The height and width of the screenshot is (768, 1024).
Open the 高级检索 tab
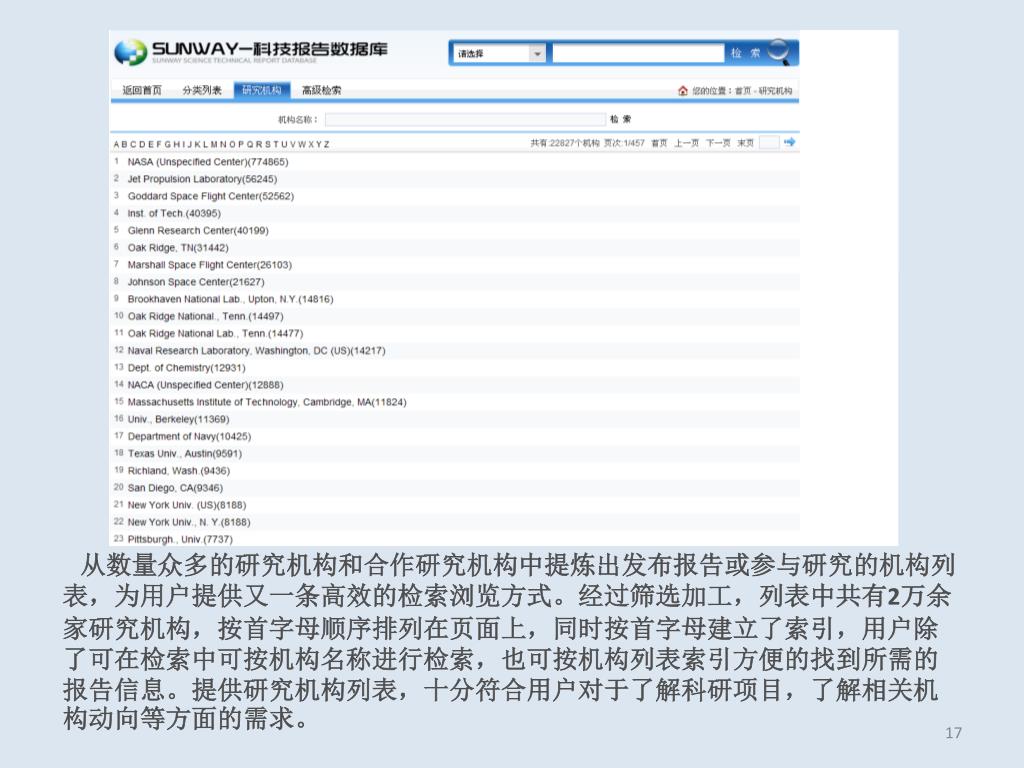click(x=321, y=90)
